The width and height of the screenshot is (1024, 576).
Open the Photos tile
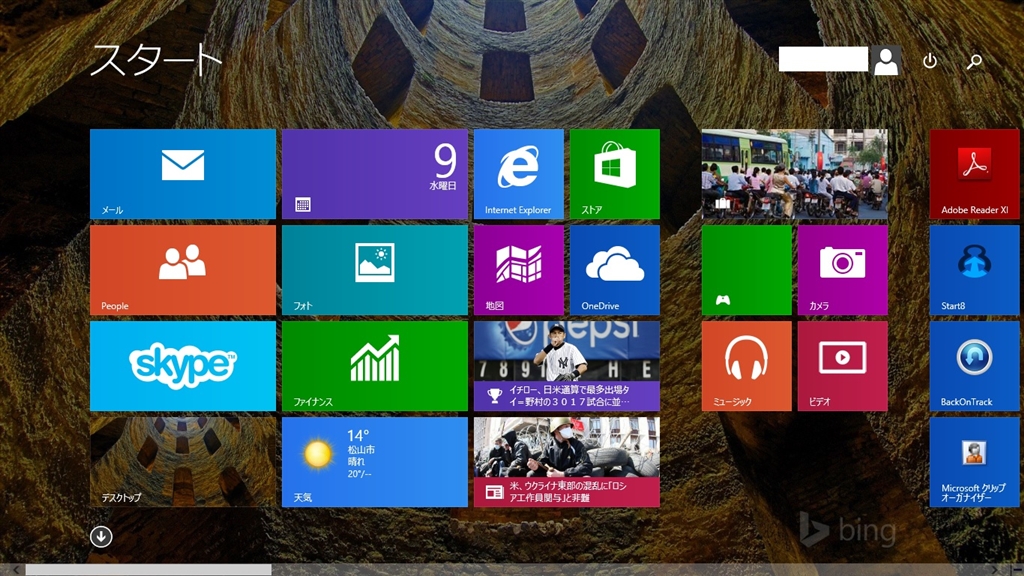click(x=375, y=270)
